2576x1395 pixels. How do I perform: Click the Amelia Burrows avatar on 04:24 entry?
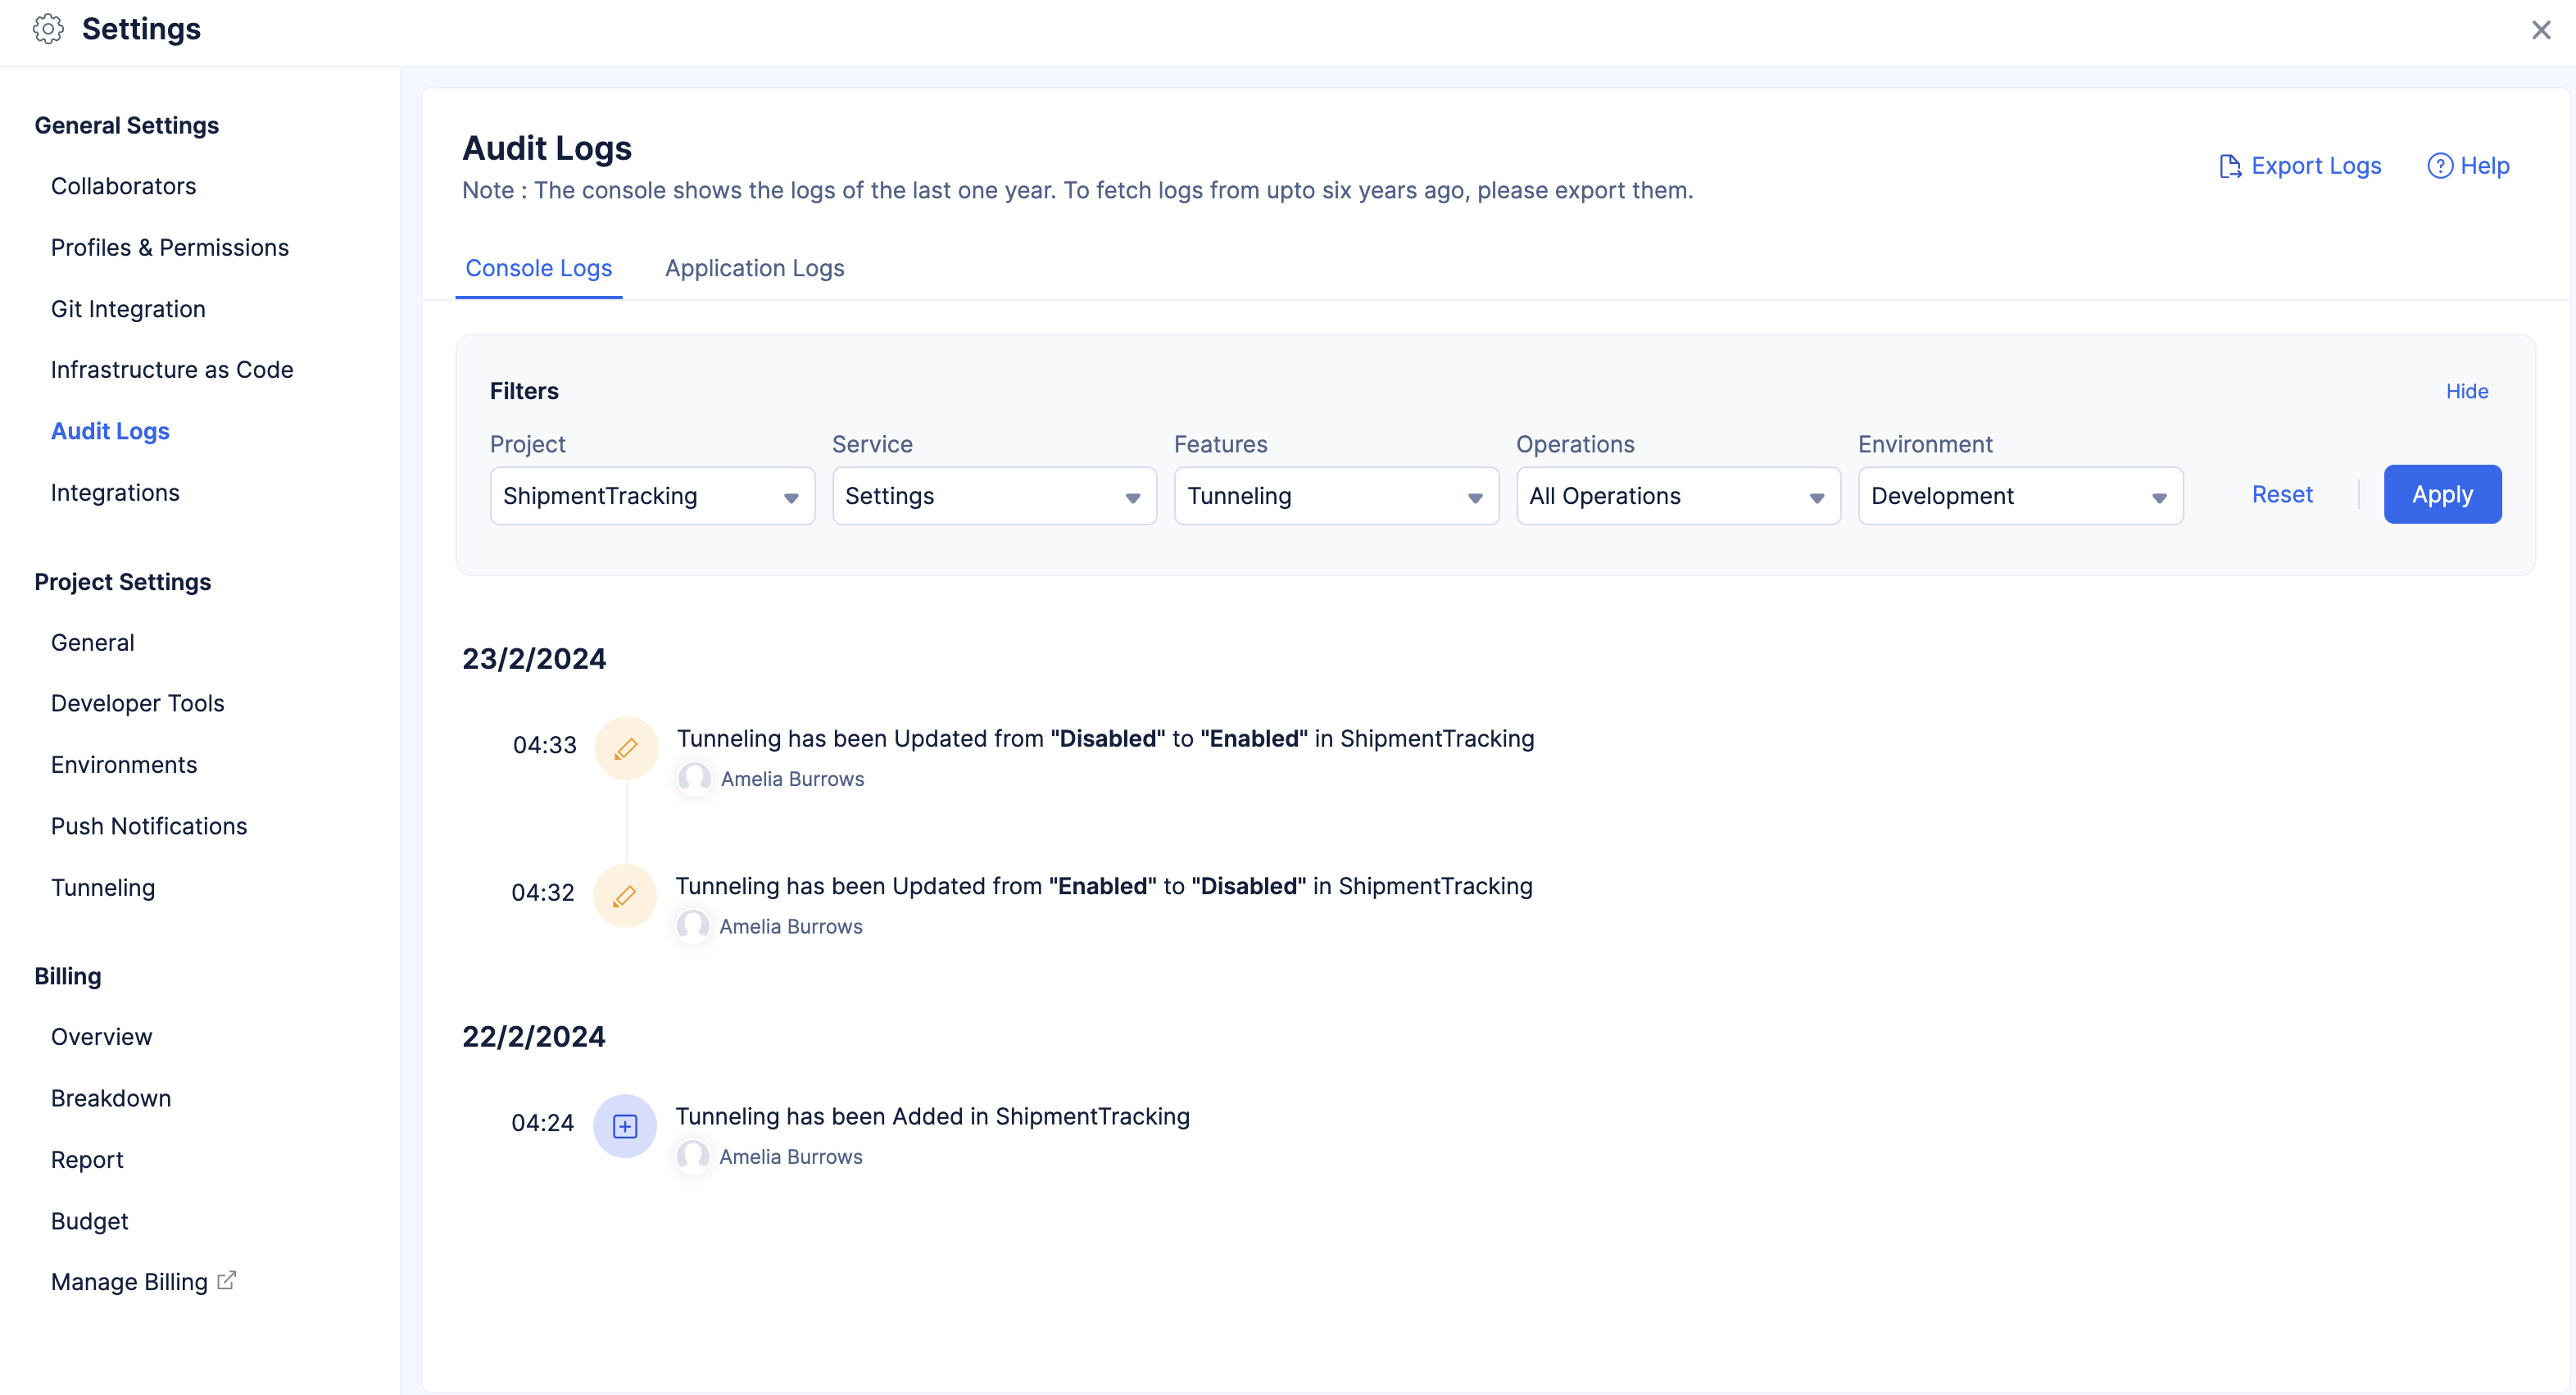point(694,1156)
